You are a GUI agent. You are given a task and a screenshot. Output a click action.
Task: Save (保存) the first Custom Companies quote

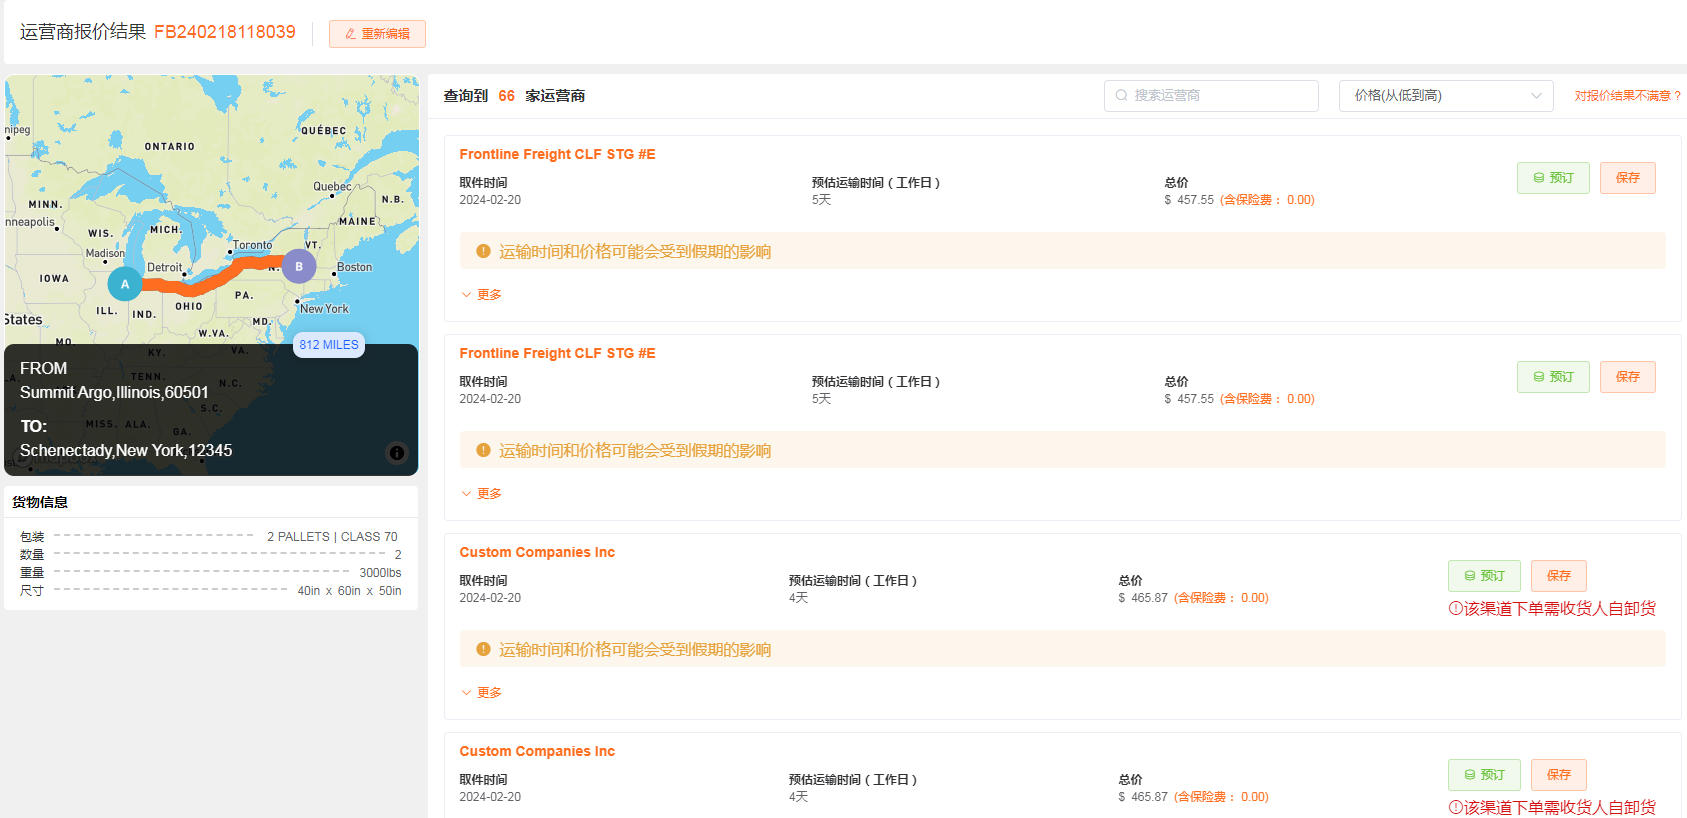tap(1558, 576)
